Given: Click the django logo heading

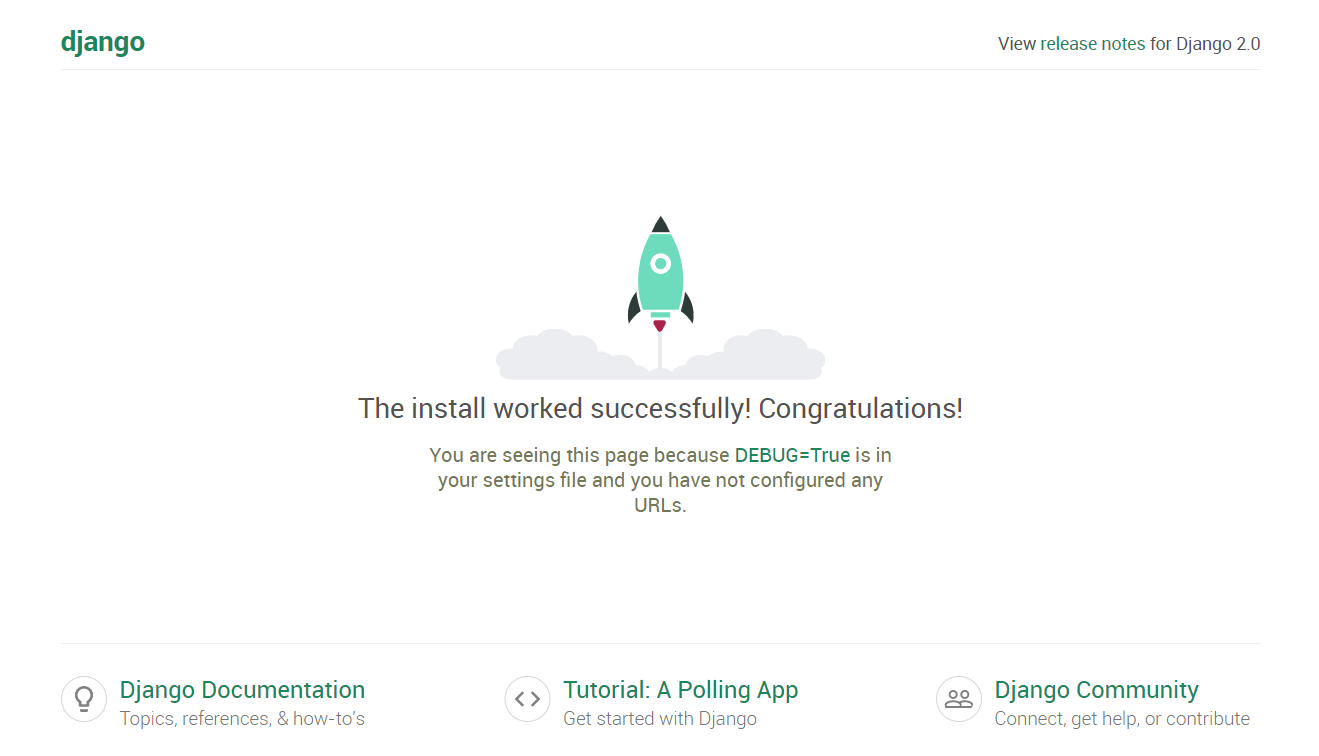Looking at the screenshot, I should (102, 43).
